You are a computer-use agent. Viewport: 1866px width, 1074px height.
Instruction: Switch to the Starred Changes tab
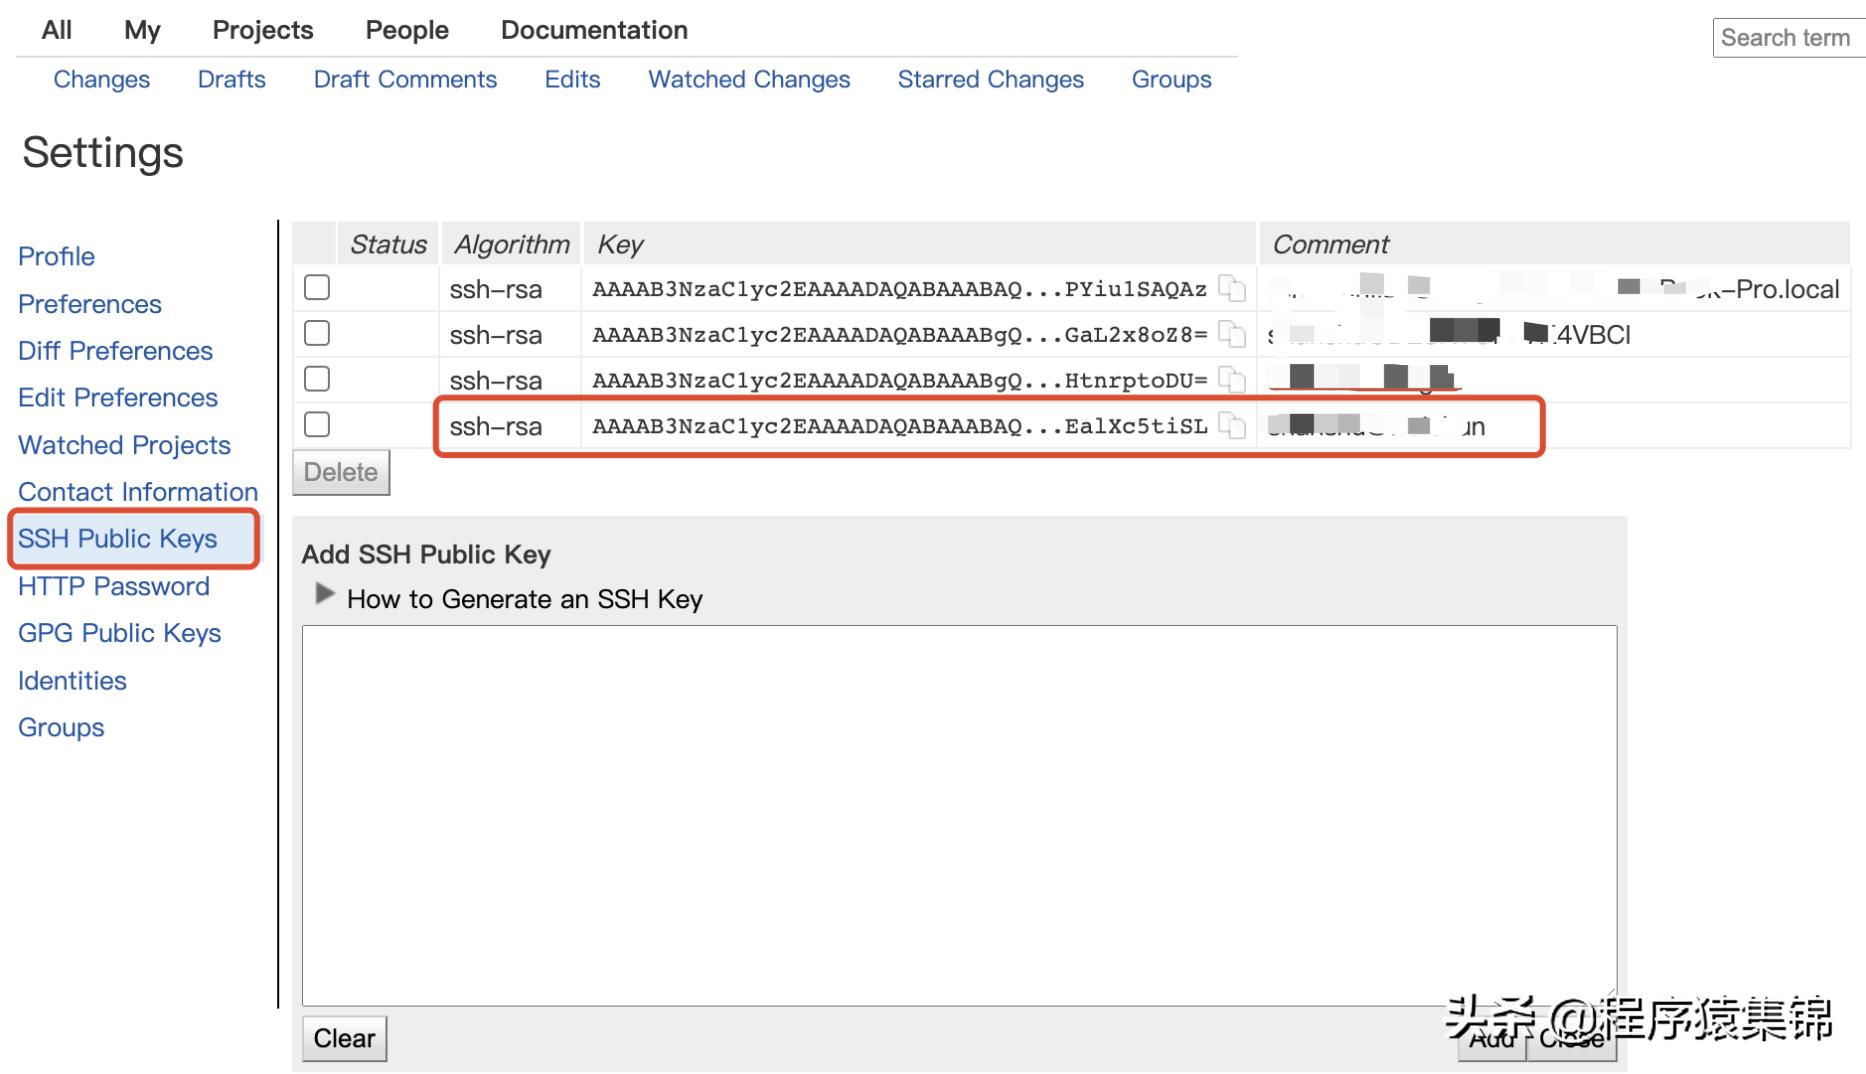[x=990, y=79]
